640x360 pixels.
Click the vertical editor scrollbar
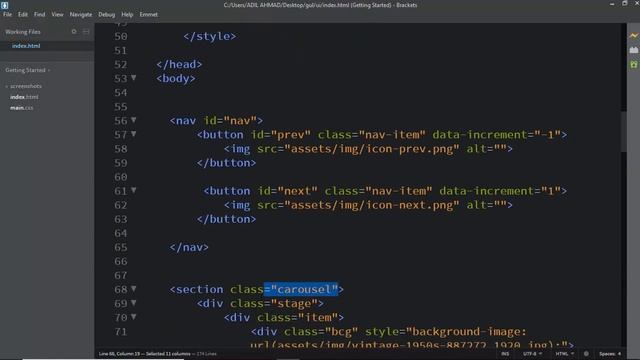point(624,131)
